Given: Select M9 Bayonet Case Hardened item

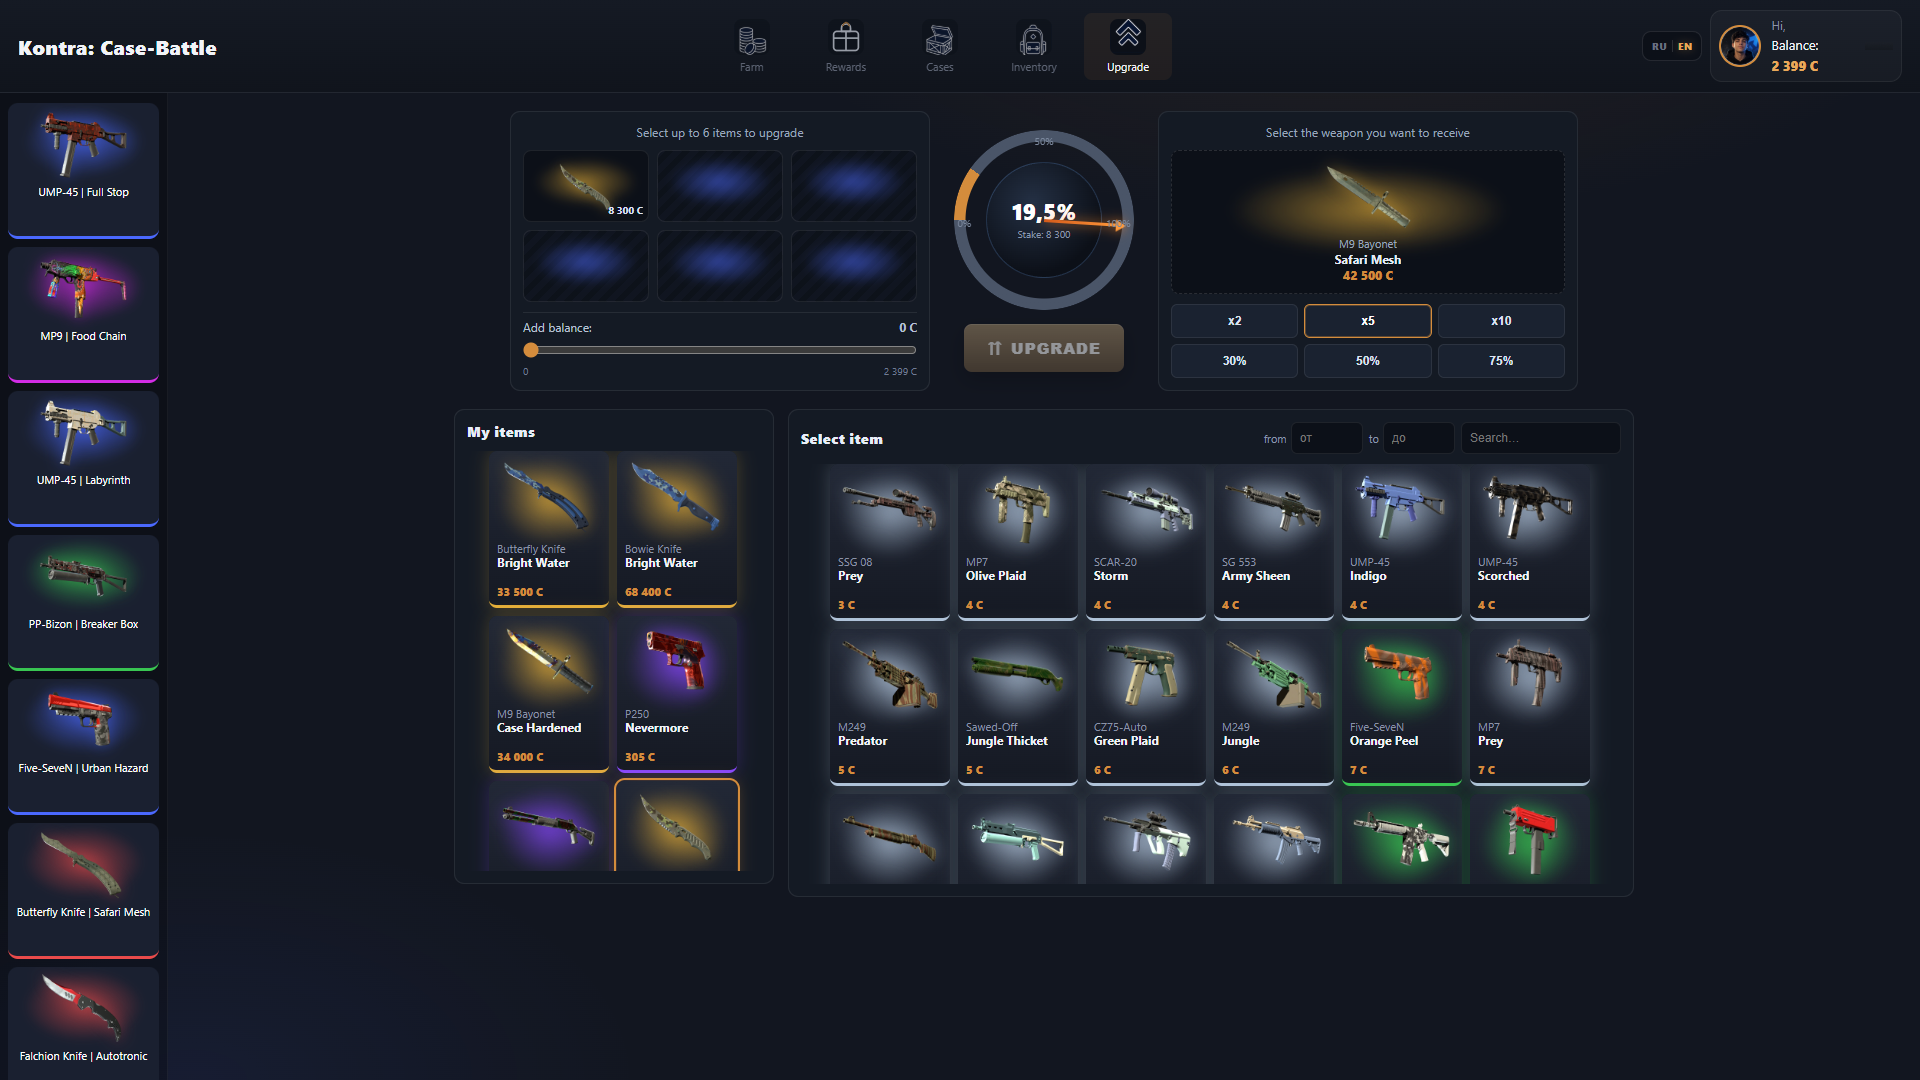Looking at the screenshot, I should click(549, 694).
